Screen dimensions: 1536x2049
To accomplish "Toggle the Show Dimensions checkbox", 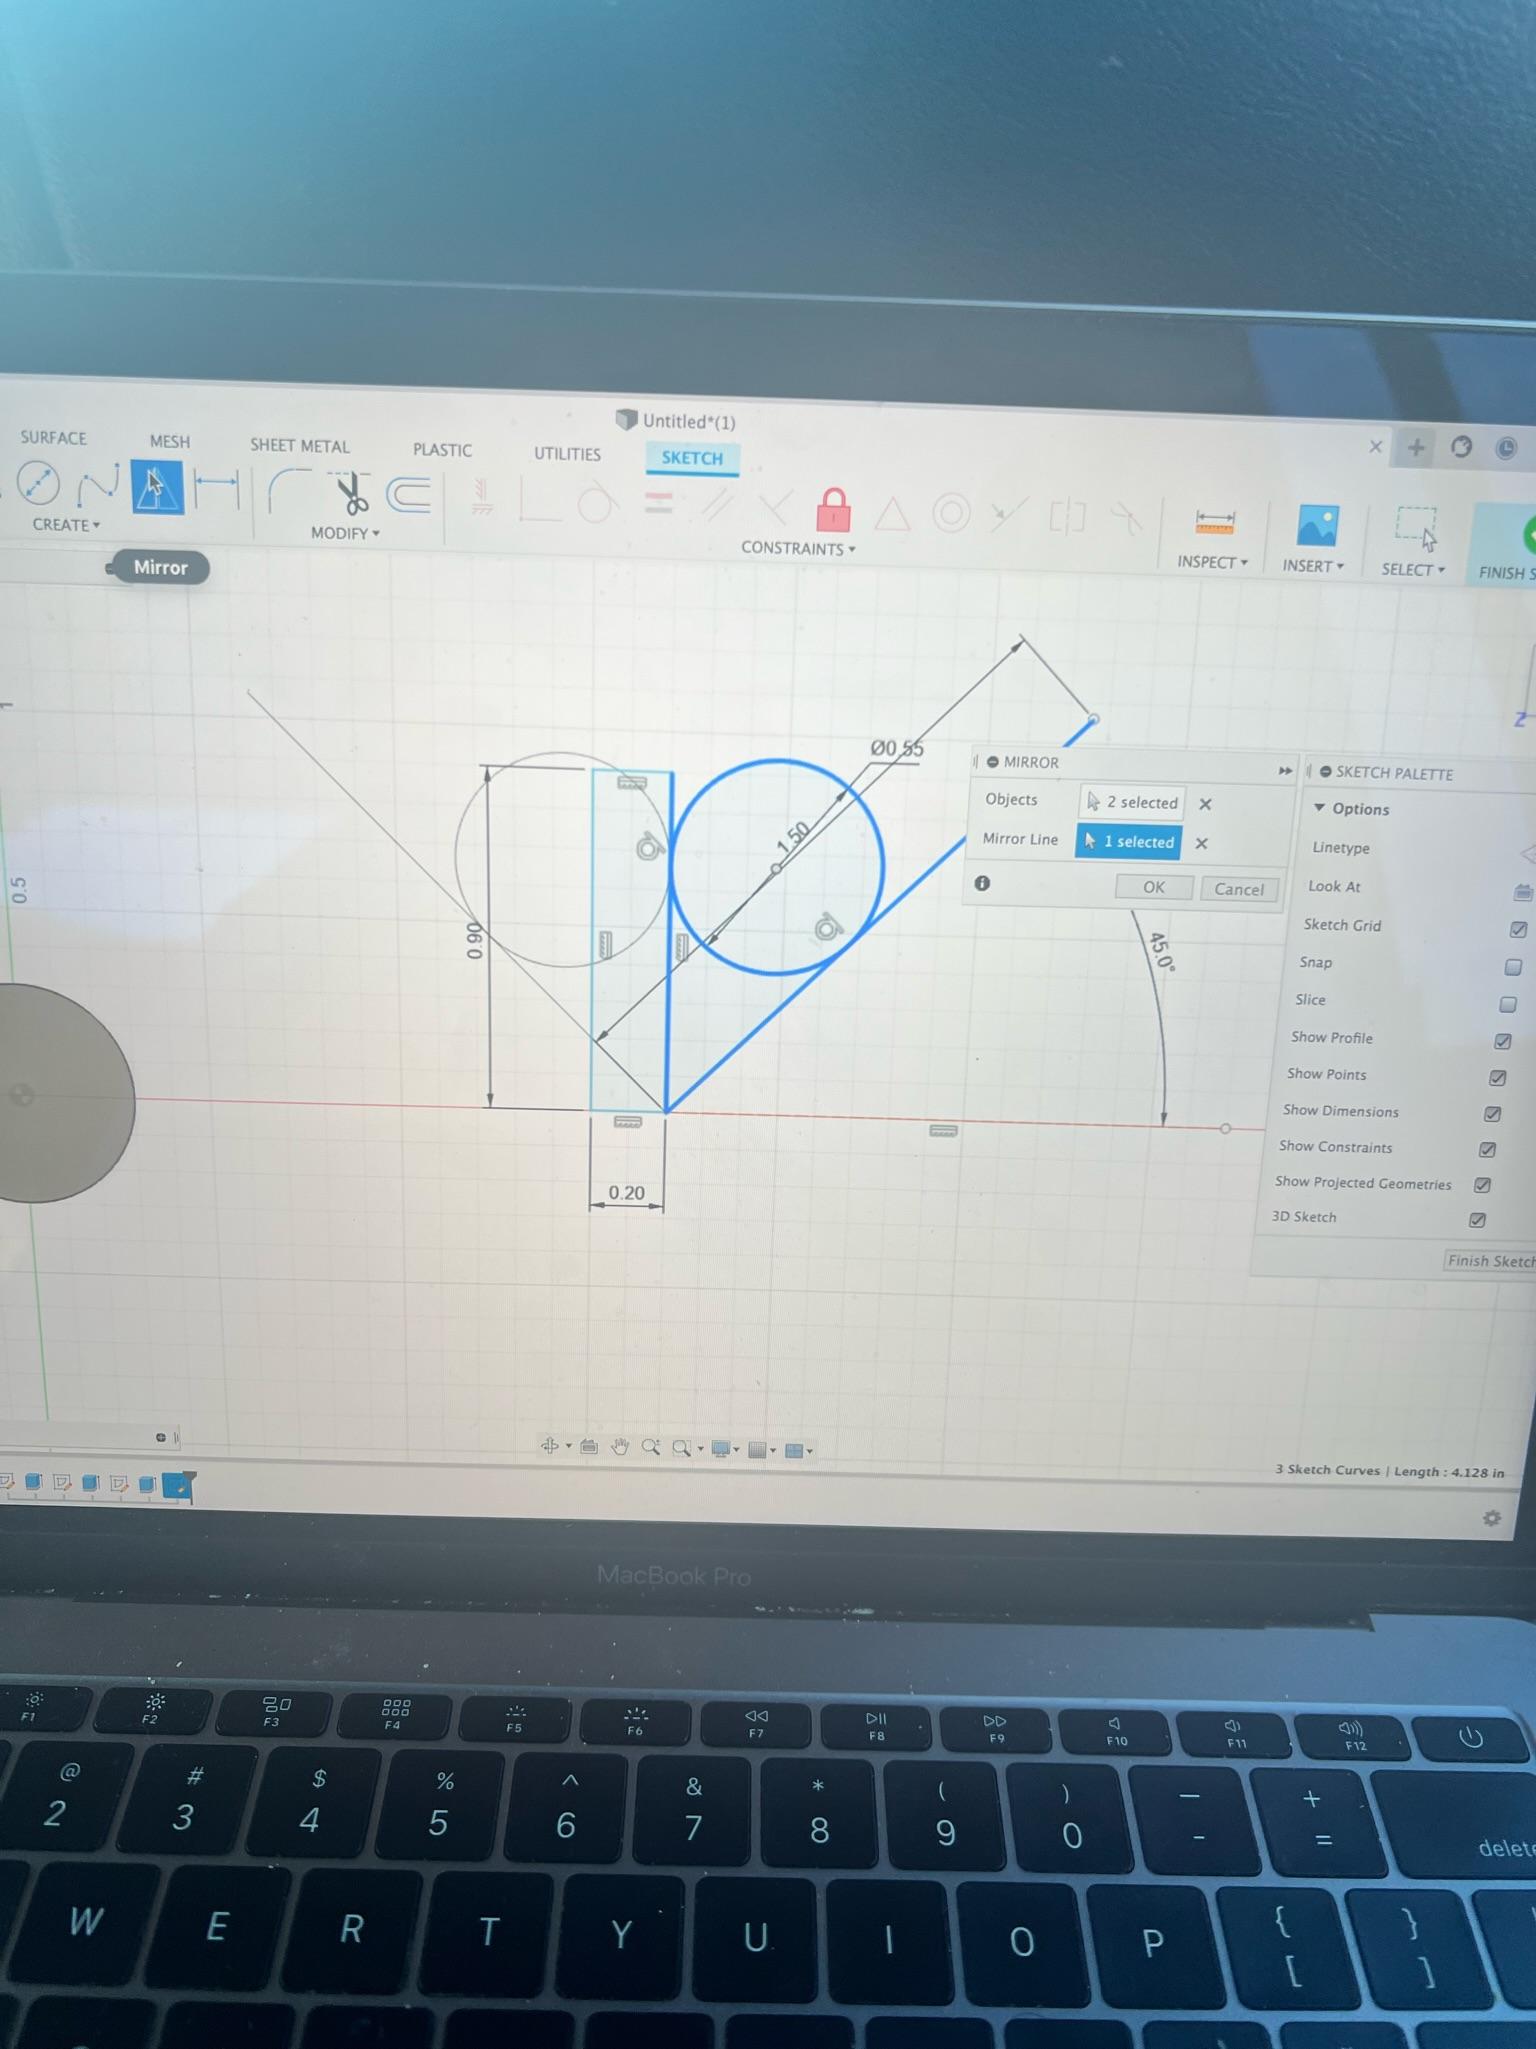I will coord(1492,1114).
